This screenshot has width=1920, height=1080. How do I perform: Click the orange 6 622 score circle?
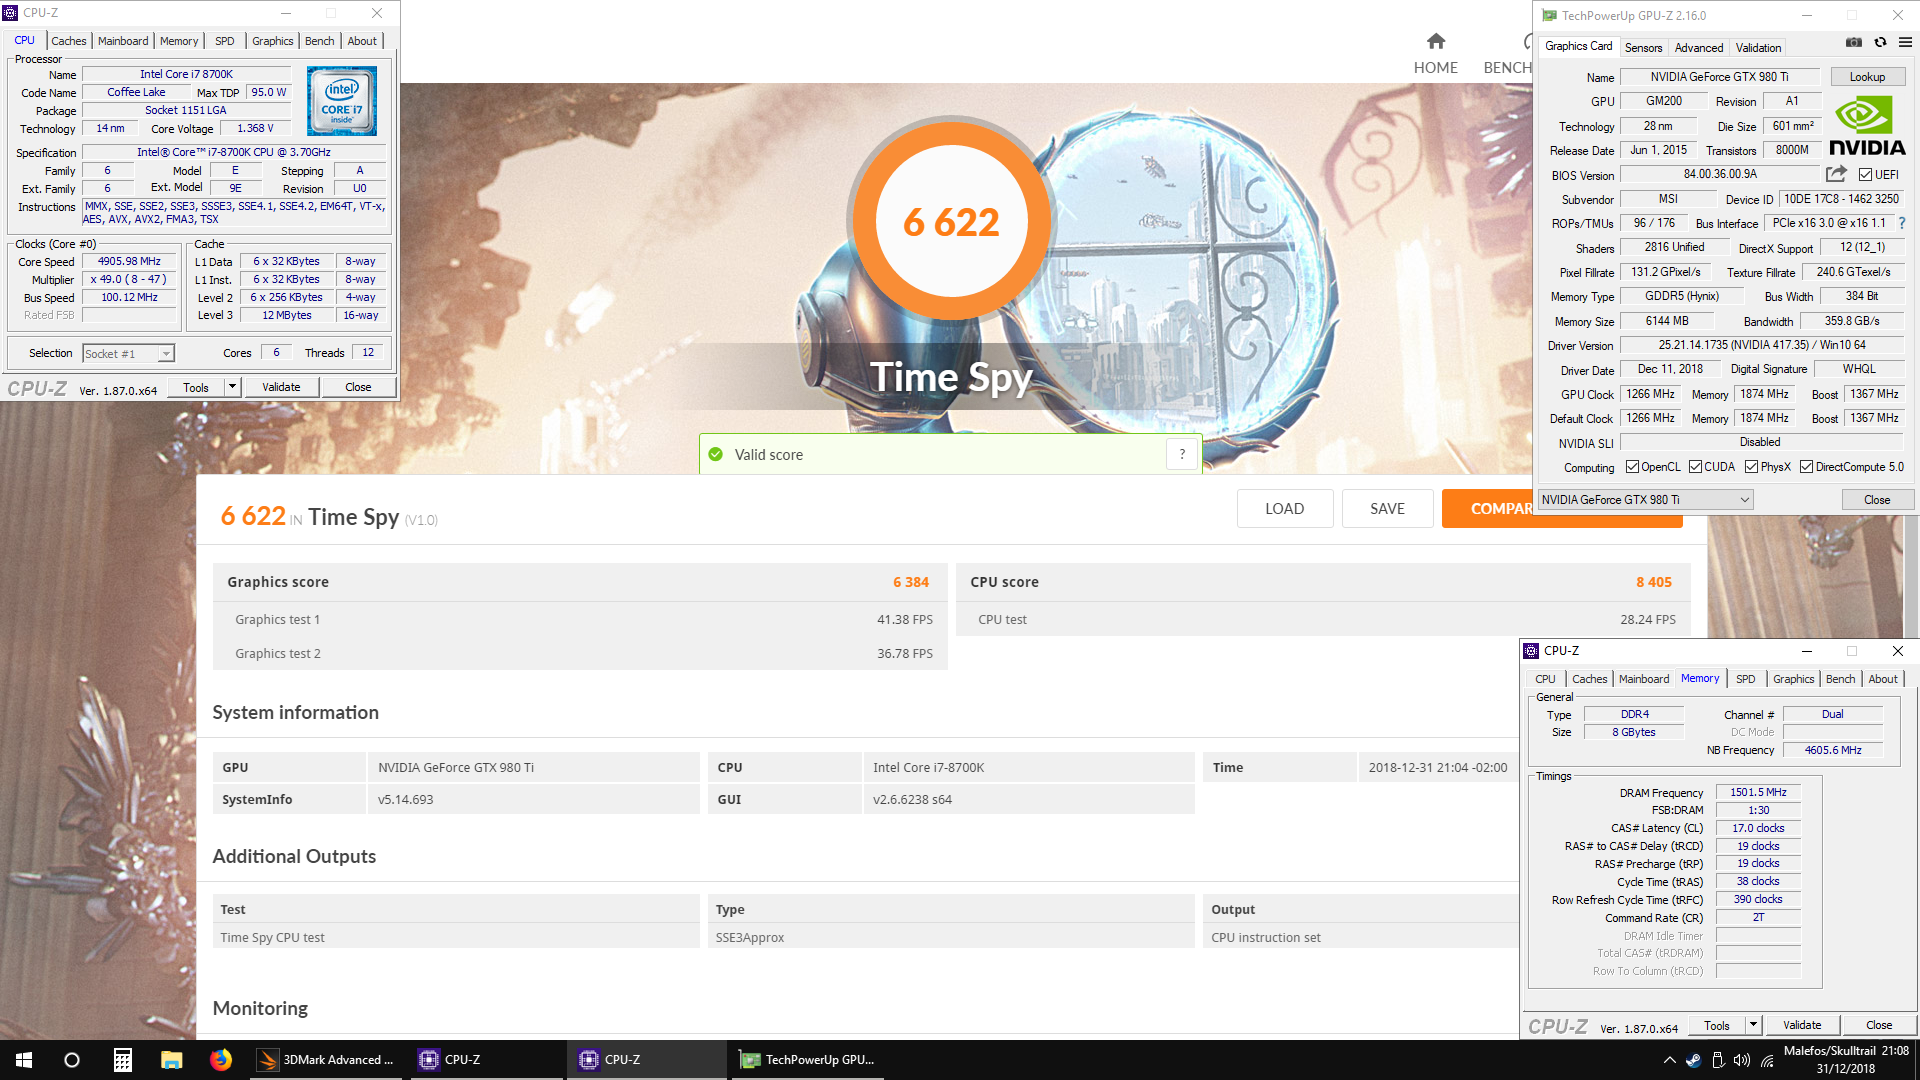(951, 221)
